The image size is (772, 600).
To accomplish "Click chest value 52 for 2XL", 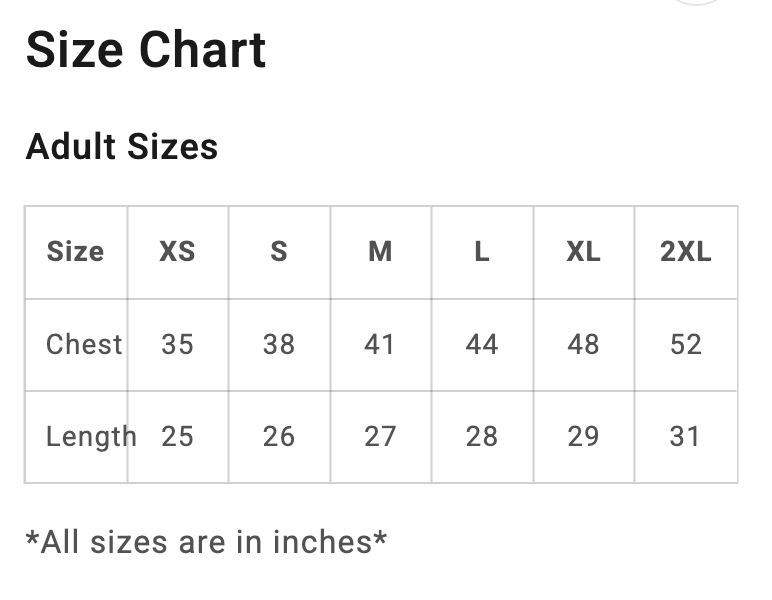I will point(685,344).
